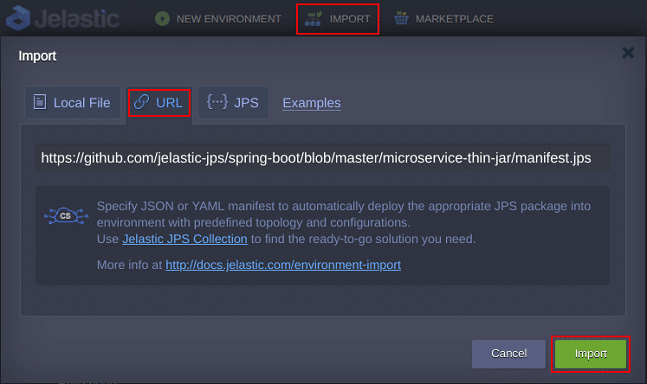647x384 pixels.
Task: Open docs.jelastic.com environment-import link
Action: [283, 265]
